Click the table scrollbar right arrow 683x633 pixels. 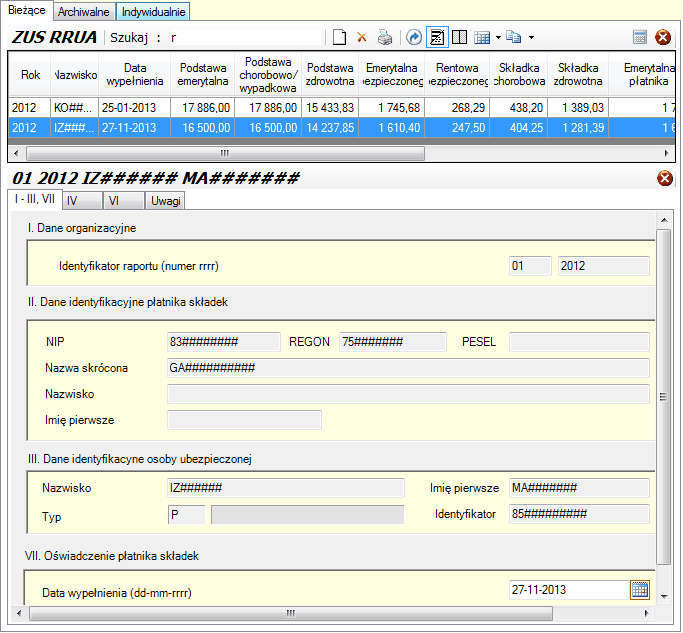click(666, 153)
